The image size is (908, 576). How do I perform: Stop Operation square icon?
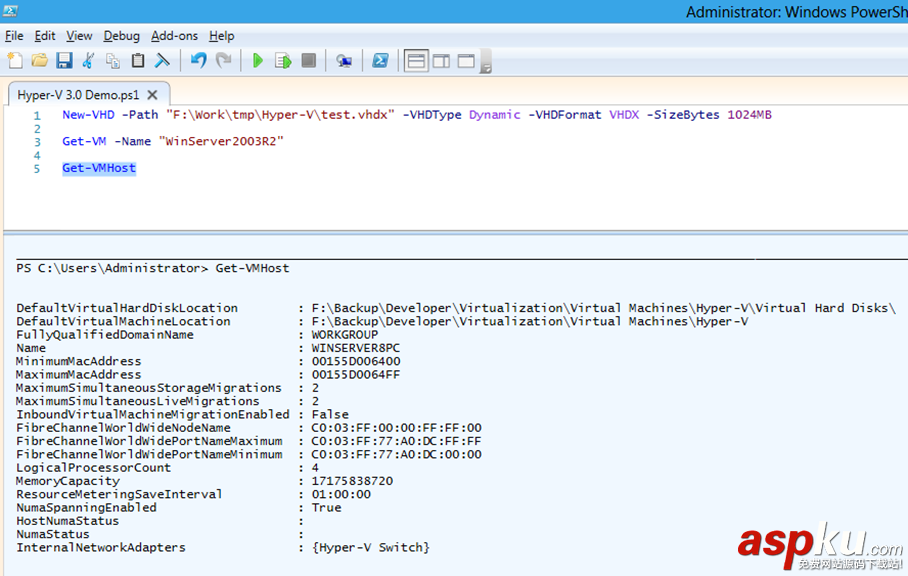tap(308, 61)
